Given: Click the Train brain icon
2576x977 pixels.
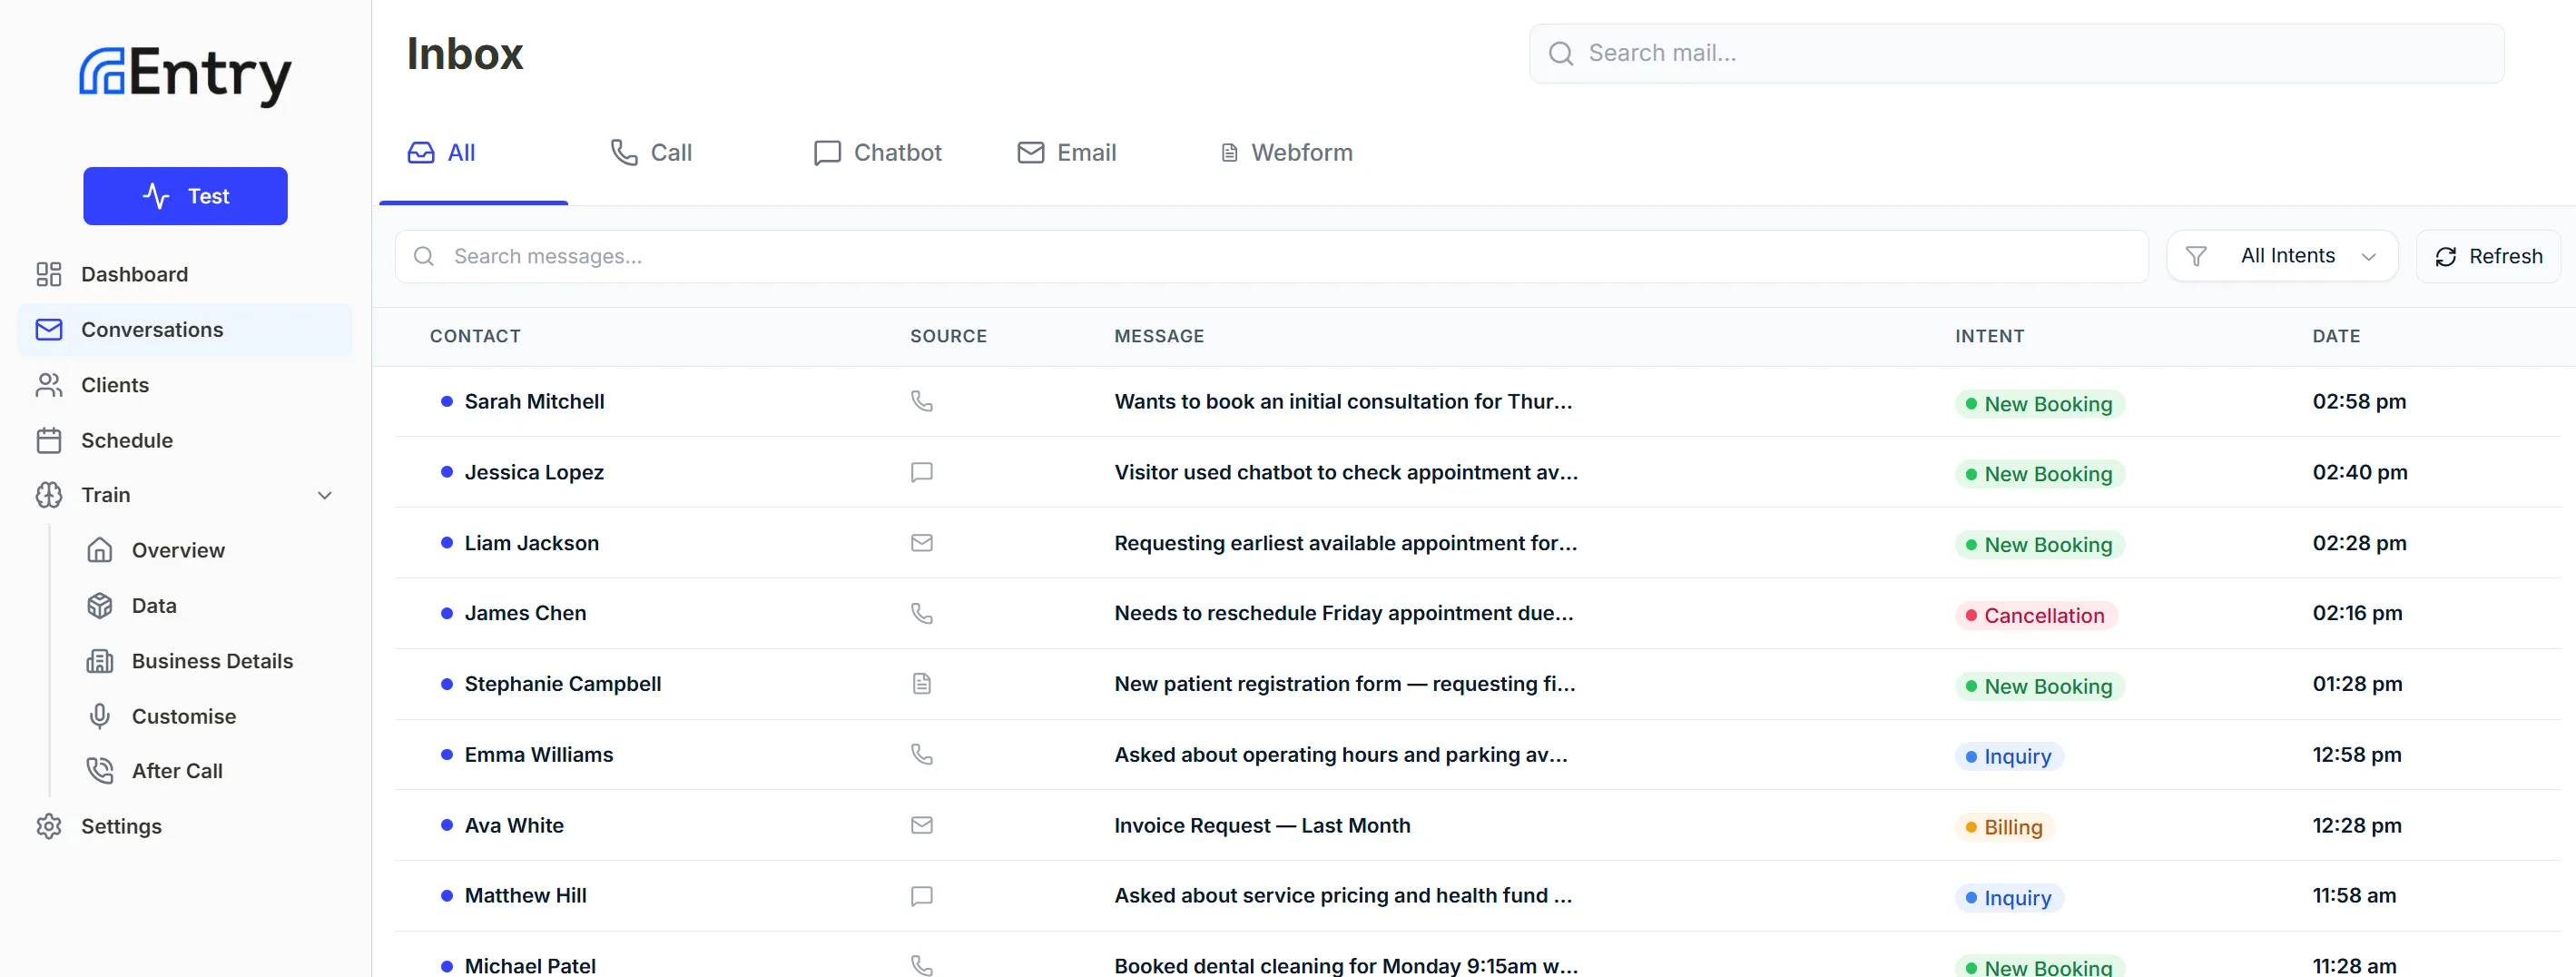Looking at the screenshot, I should click(49, 495).
